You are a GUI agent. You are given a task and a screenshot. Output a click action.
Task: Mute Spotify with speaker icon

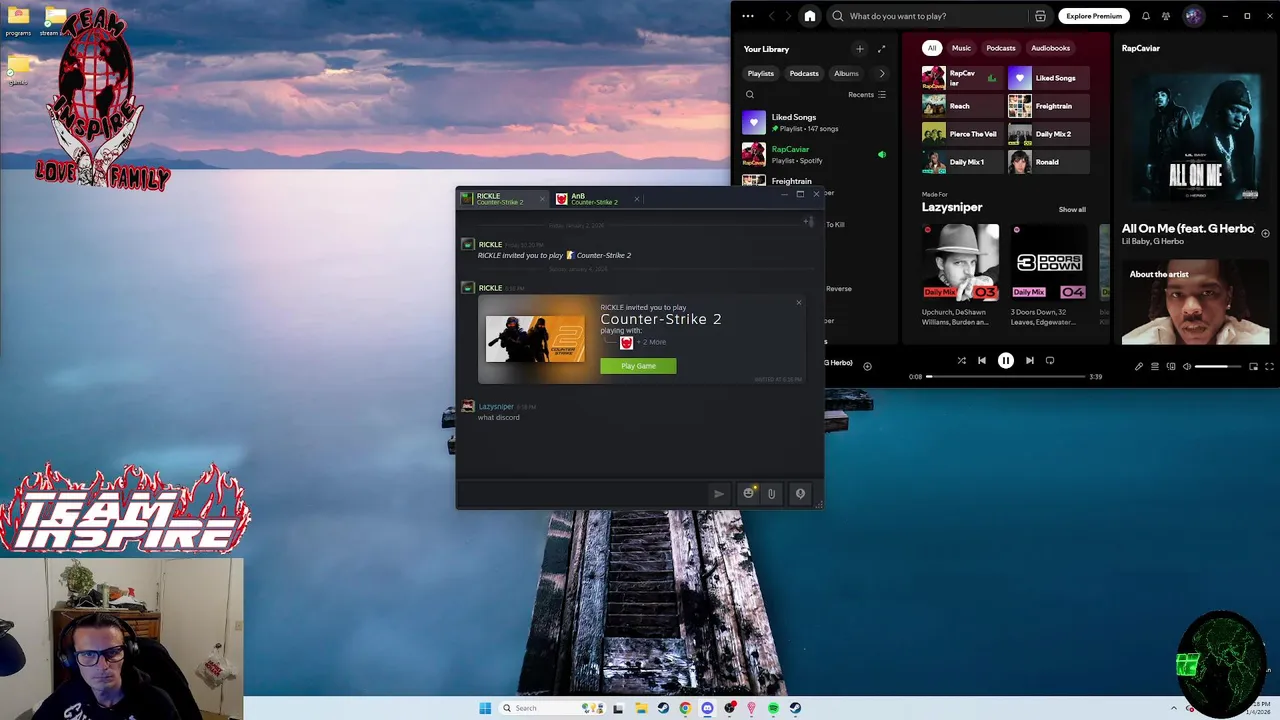(1187, 367)
